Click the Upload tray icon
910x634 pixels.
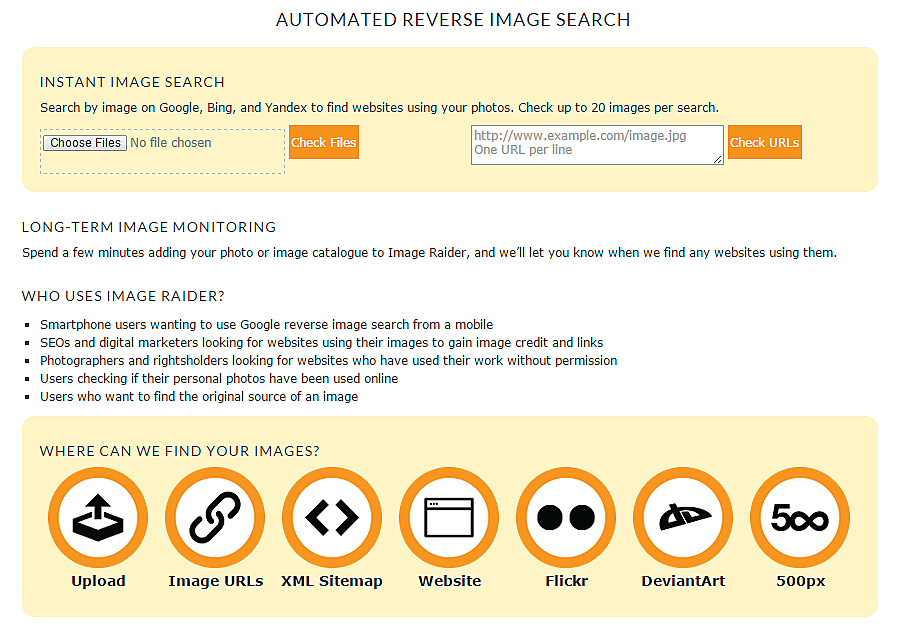(x=98, y=517)
